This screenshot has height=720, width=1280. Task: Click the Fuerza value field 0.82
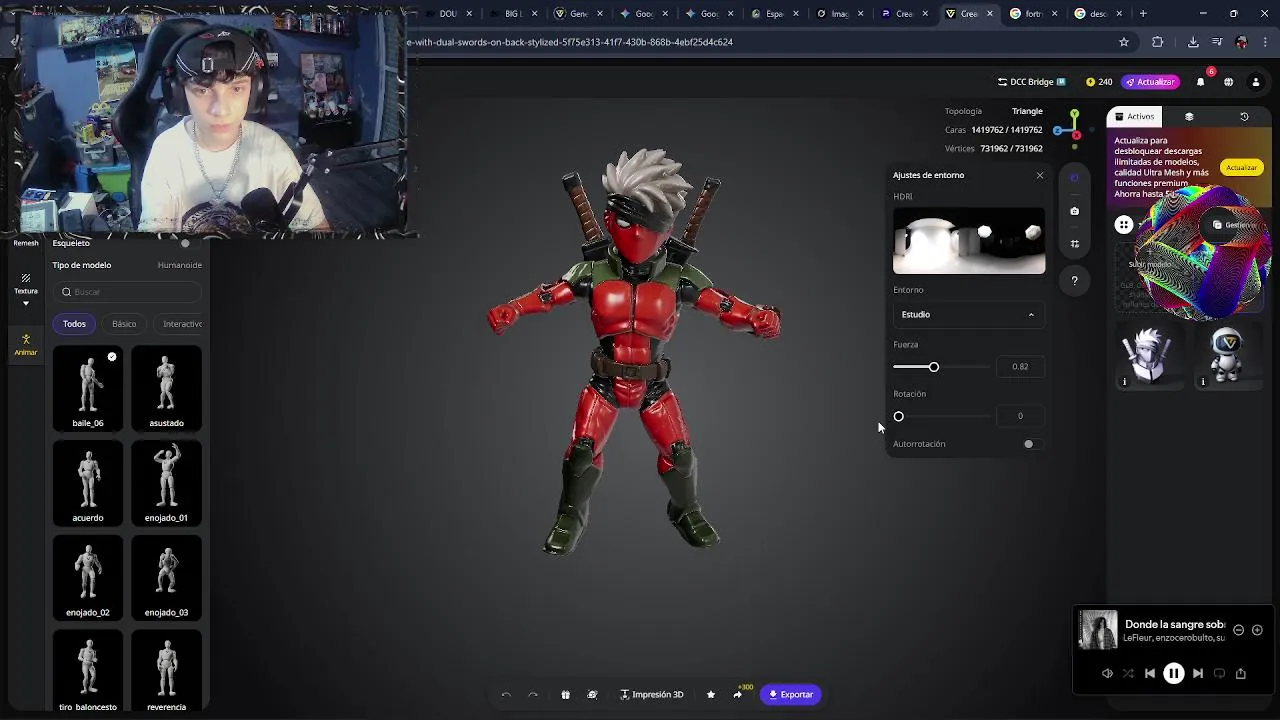coord(1020,367)
